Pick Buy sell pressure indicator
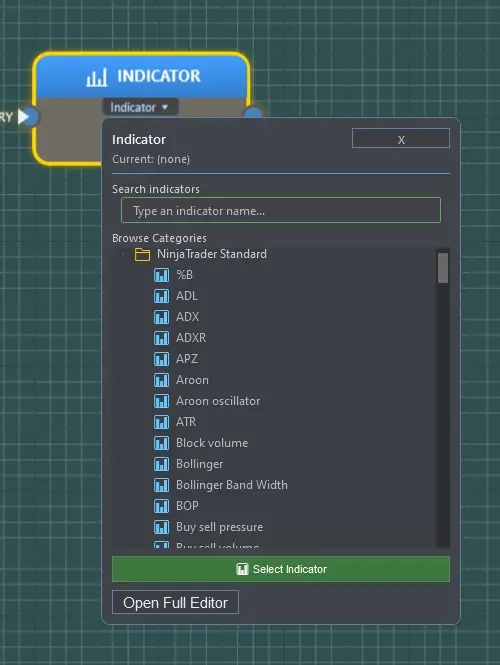Image resolution: width=500 pixels, height=665 pixels. coord(220,527)
